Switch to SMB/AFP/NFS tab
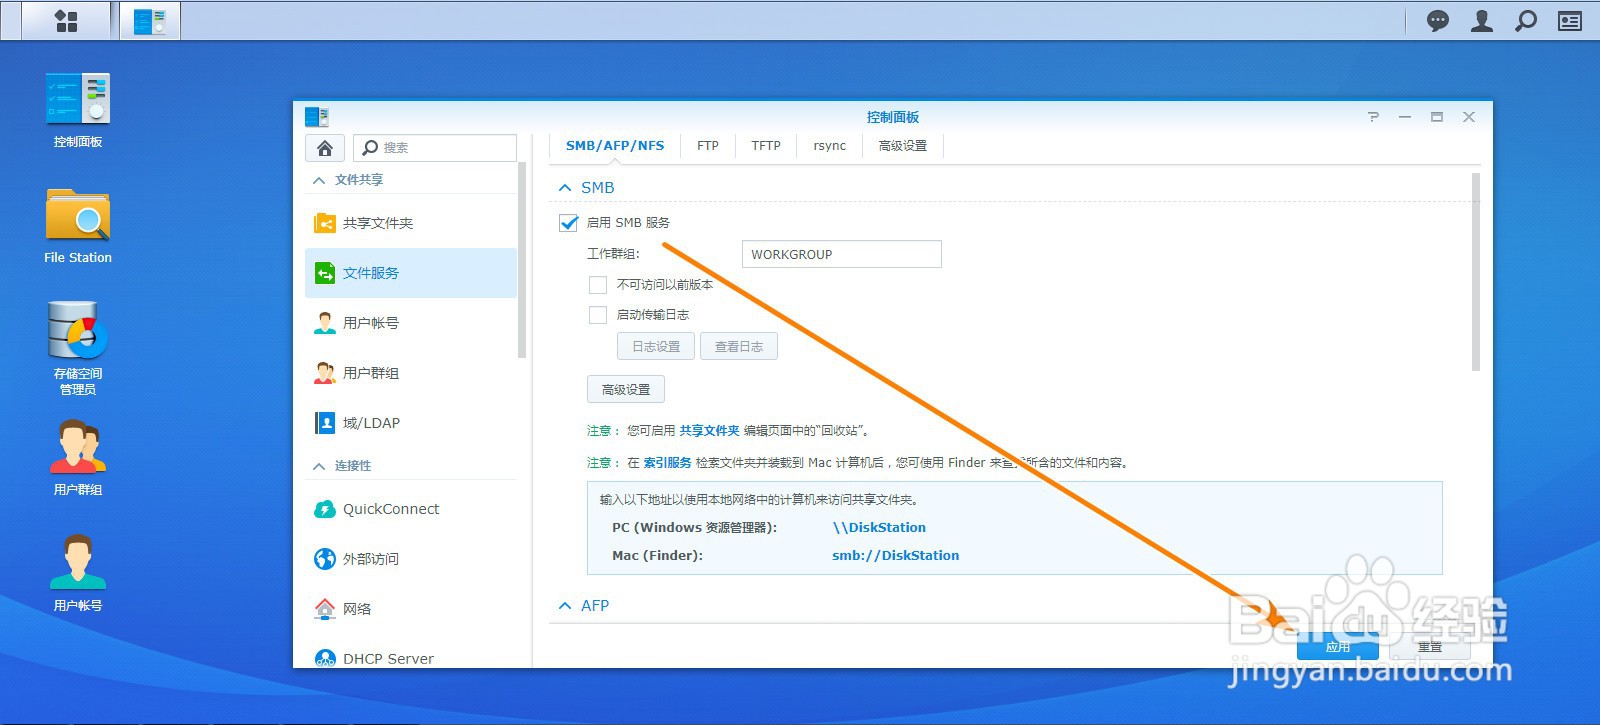The width and height of the screenshot is (1600, 725). tap(615, 146)
